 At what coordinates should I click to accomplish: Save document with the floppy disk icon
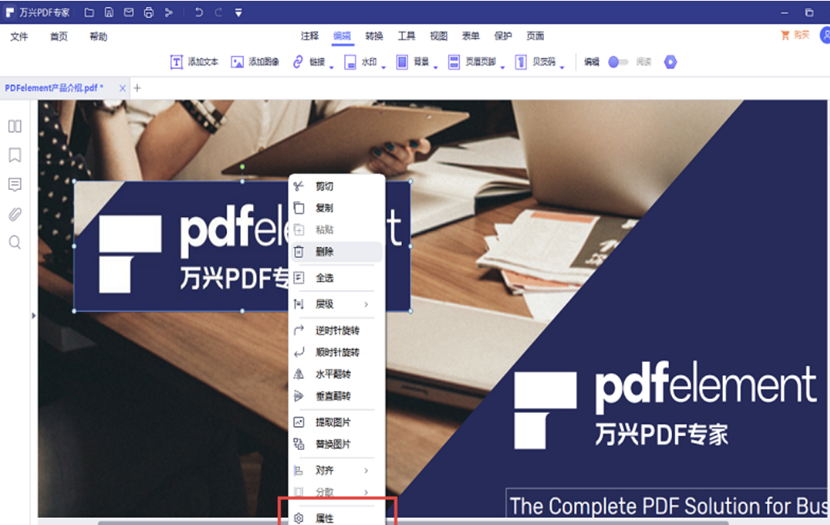(x=109, y=12)
